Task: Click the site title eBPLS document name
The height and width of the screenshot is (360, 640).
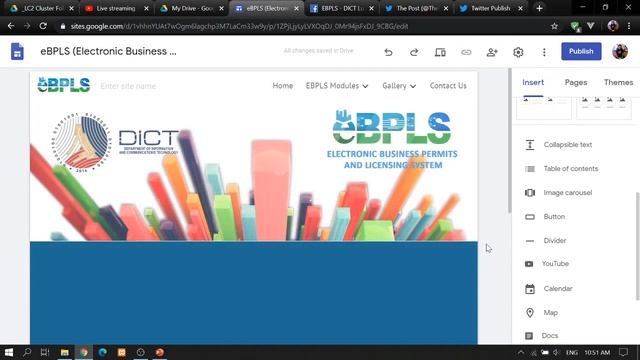Action: pyautogui.click(x=108, y=51)
